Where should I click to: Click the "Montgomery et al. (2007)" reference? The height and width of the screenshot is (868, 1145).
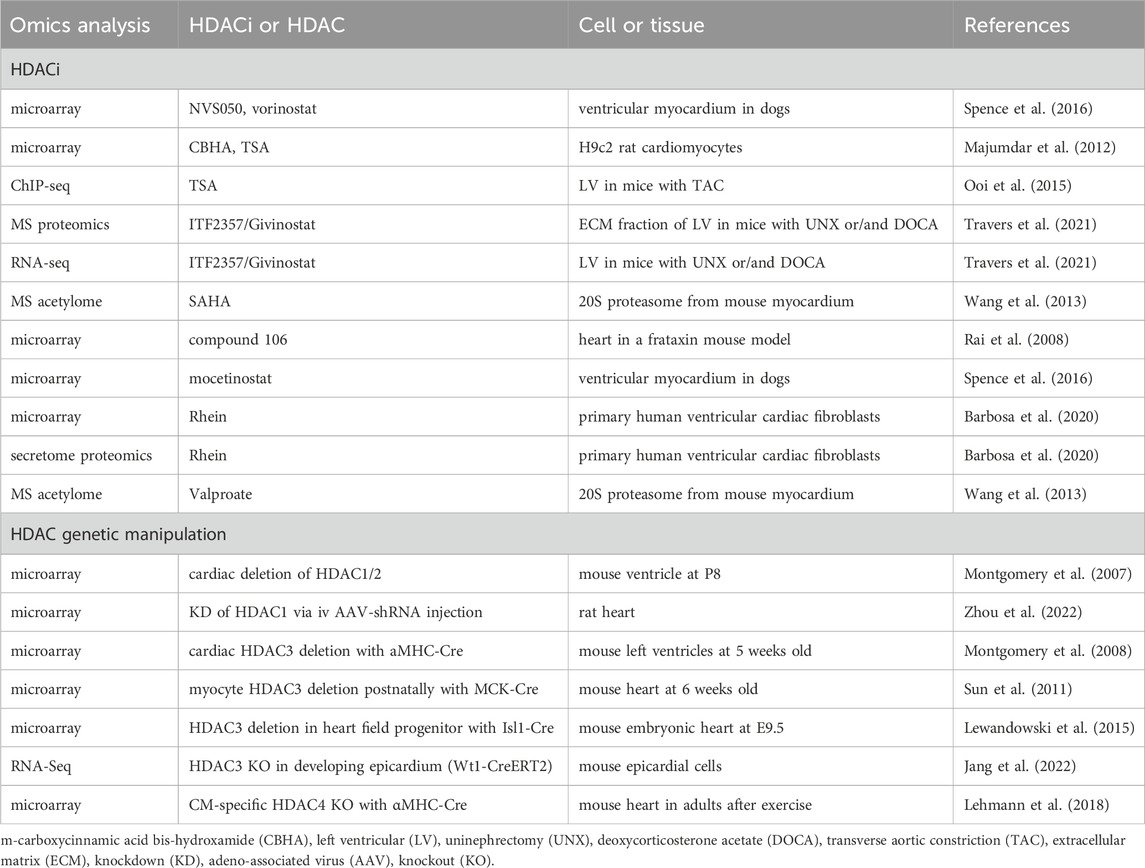point(1048,575)
